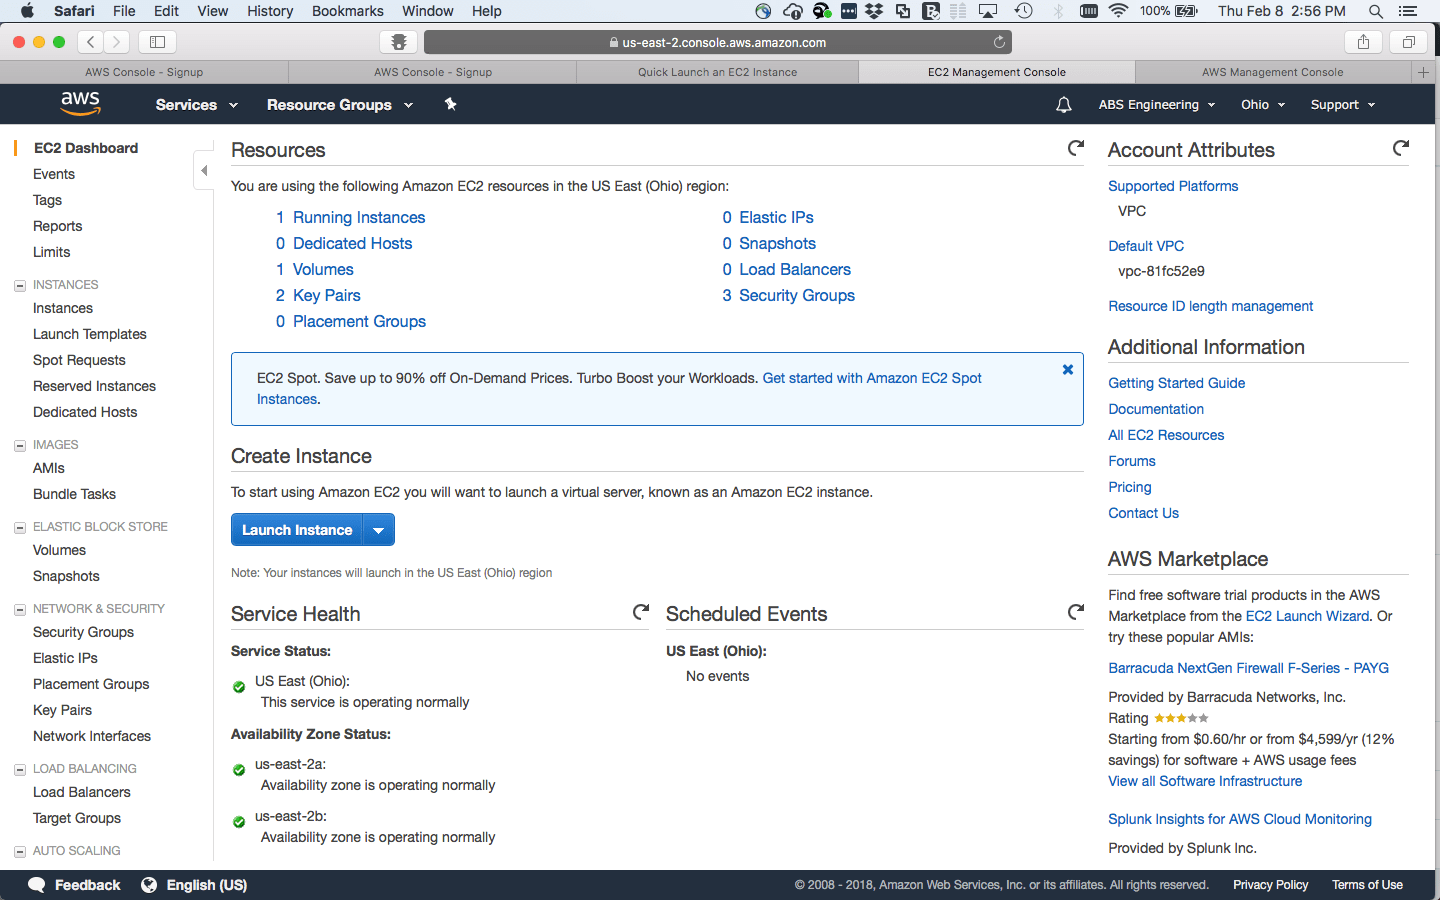Click the Safari address bar
The height and width of the screenshot is (900, 1440).
click(x=717, y=42)
